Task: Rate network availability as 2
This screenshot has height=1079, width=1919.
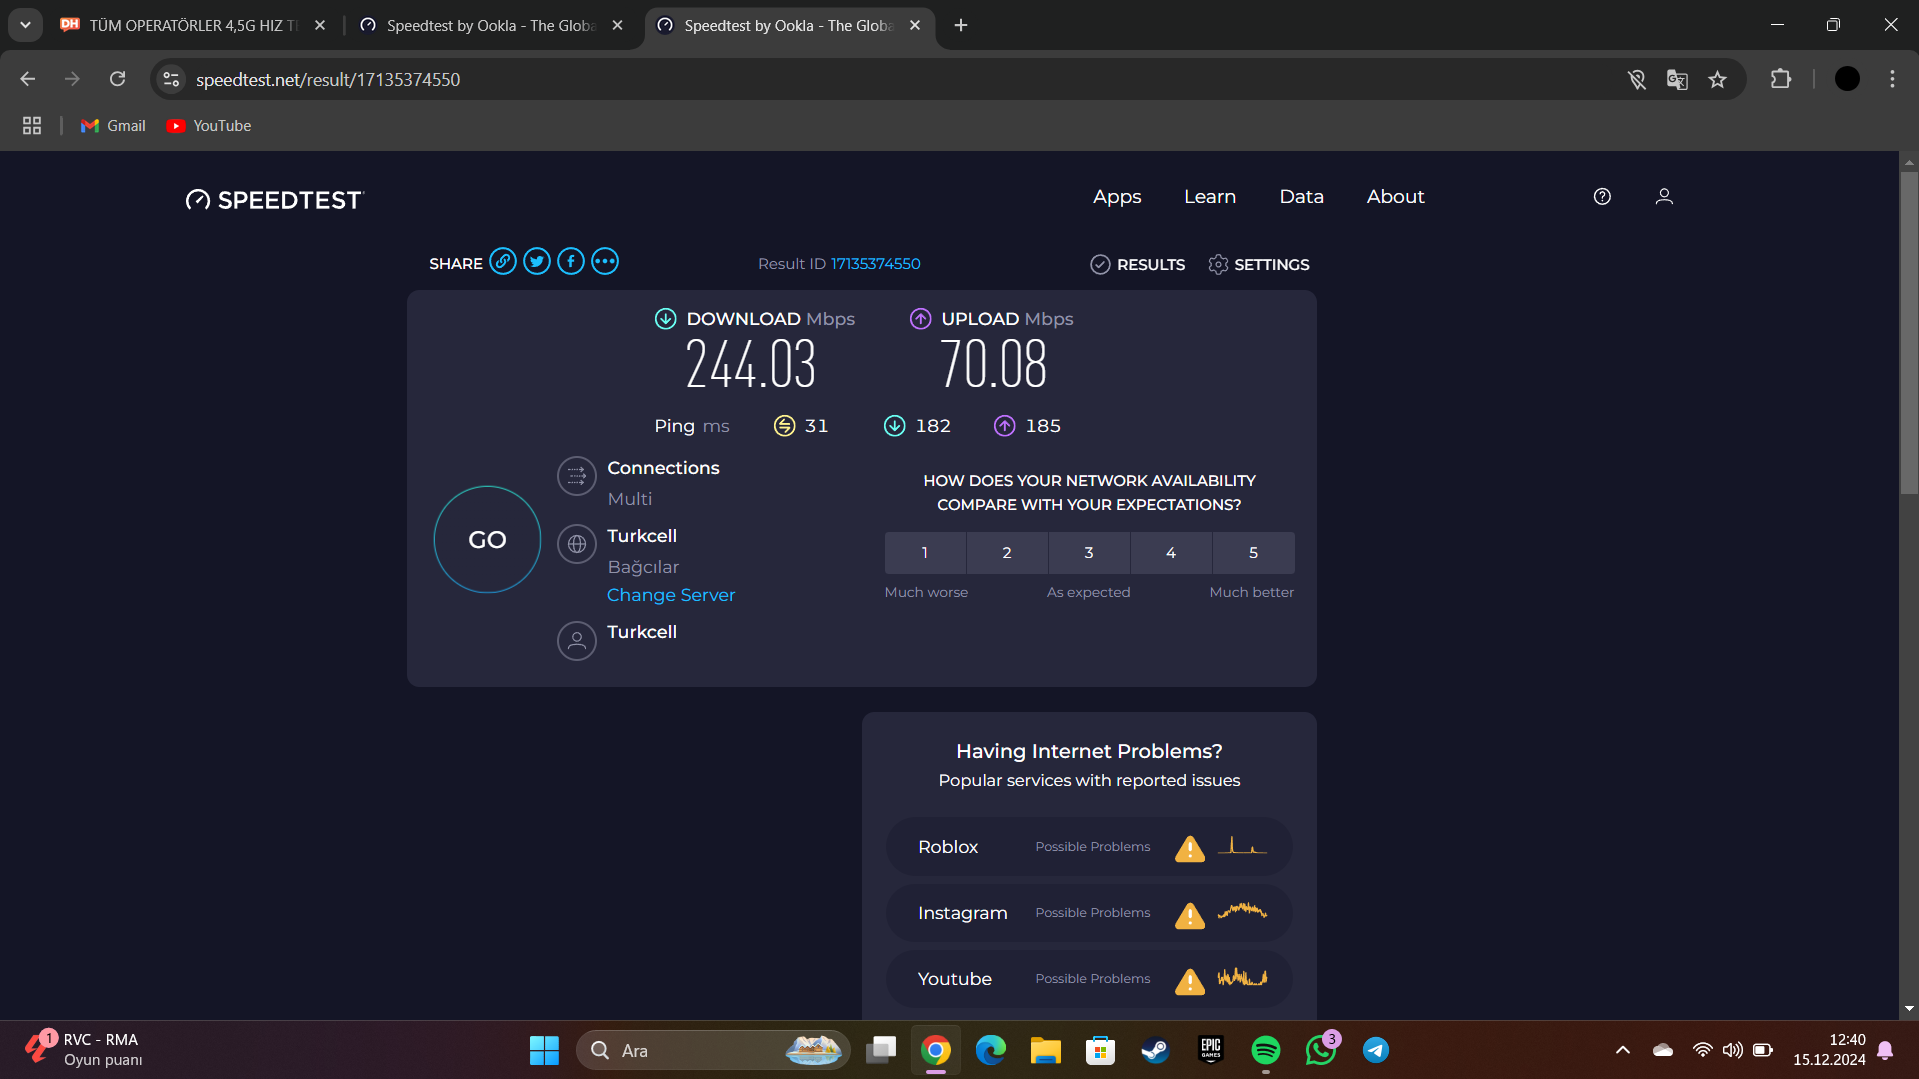Action: [1007, 552]
